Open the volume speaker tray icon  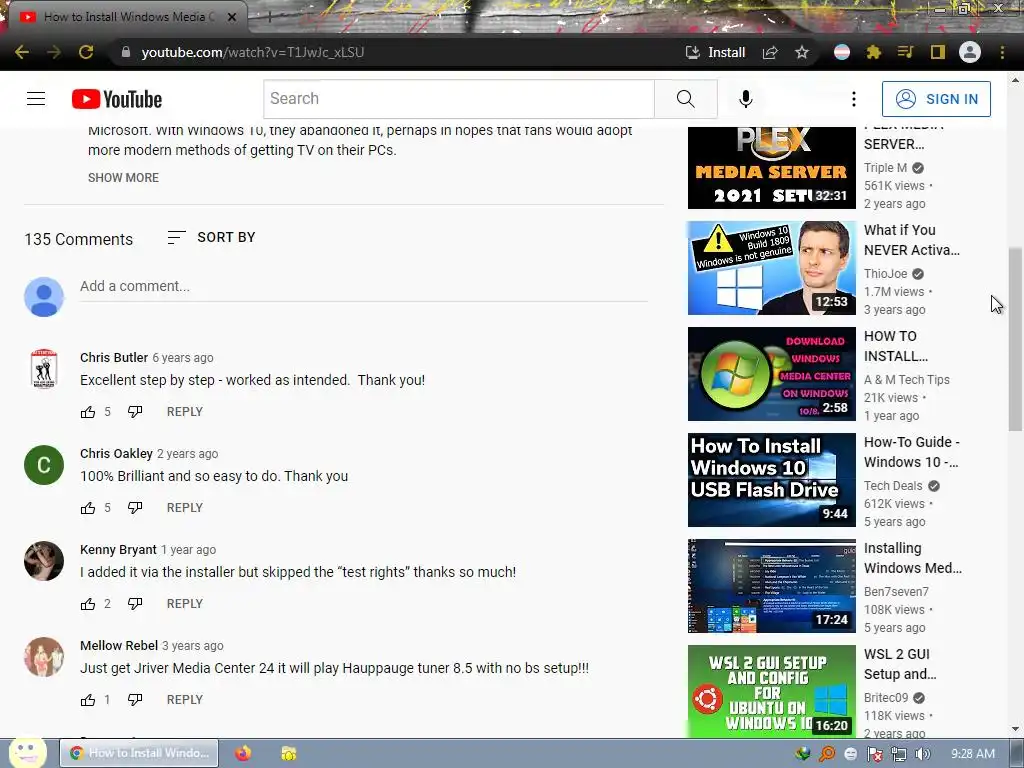pyautogui.click(x=922, y=754)
